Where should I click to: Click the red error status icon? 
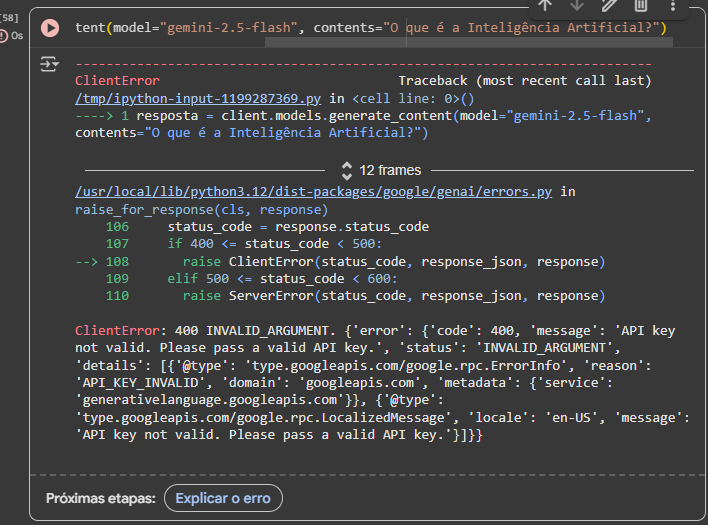3,35
